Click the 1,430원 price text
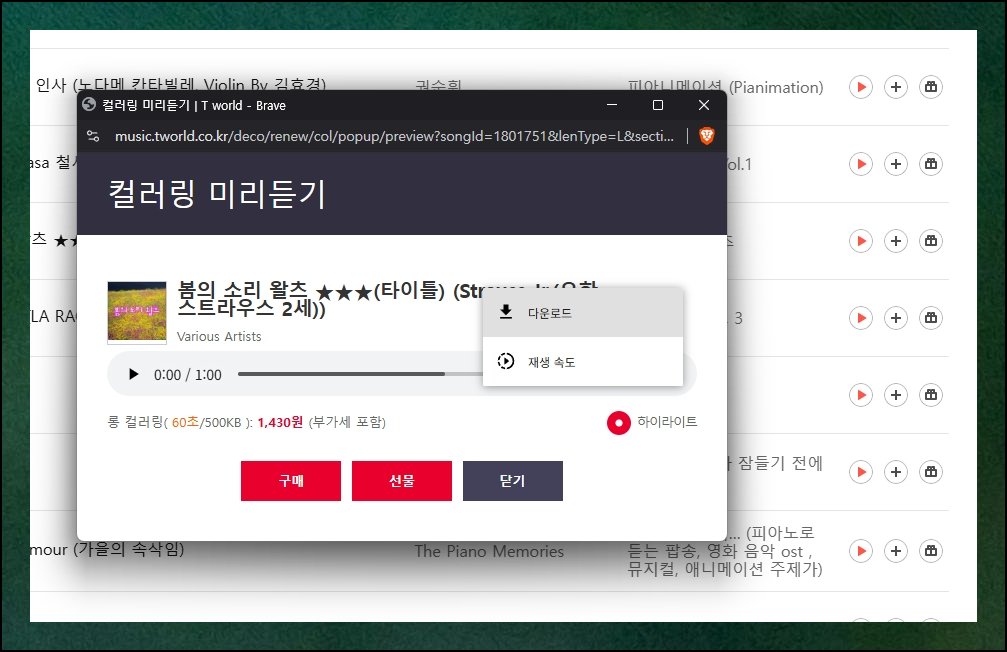The width and height of the screenshot is (1007, 652). tap(280, 422)
